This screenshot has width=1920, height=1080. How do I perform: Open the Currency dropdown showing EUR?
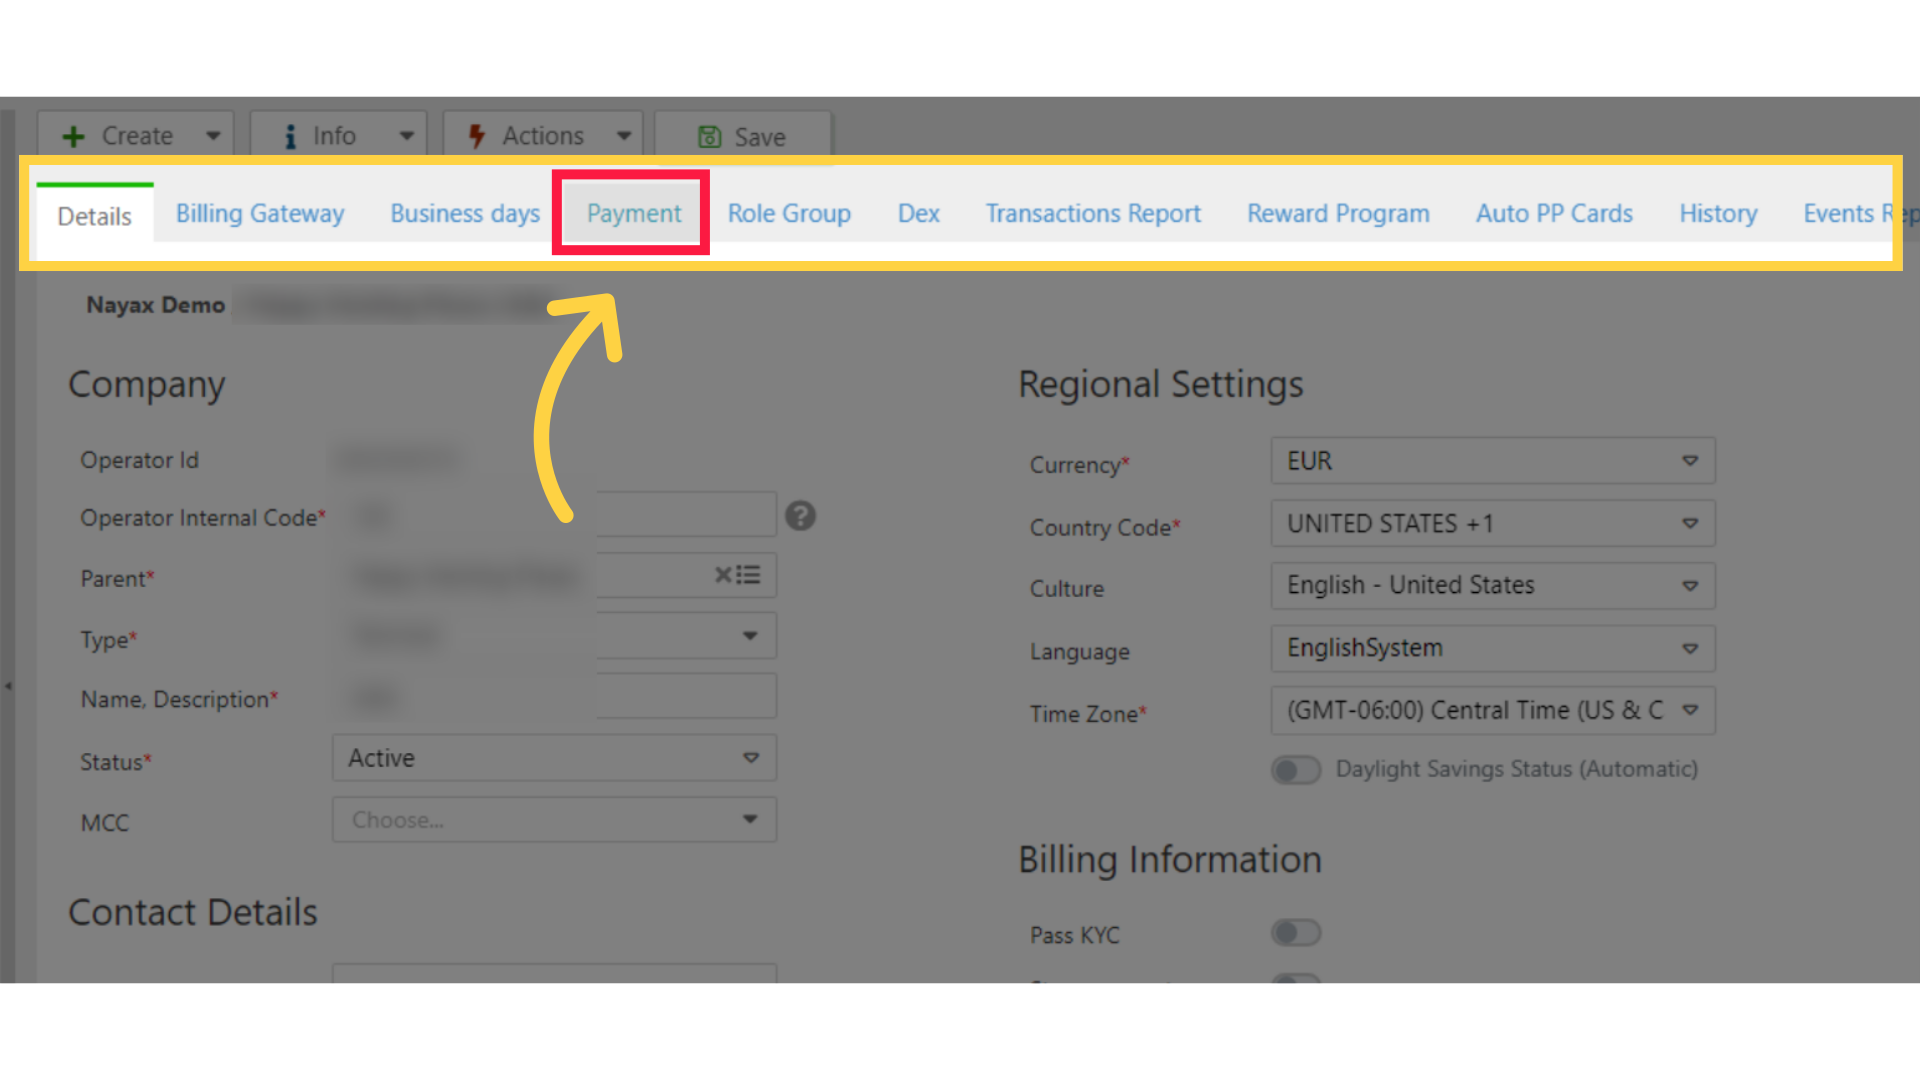pos(1493,461)
